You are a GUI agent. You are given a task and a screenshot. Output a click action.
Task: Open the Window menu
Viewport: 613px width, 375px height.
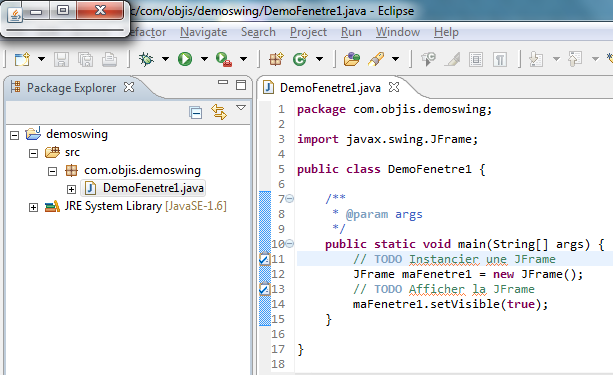398,32
